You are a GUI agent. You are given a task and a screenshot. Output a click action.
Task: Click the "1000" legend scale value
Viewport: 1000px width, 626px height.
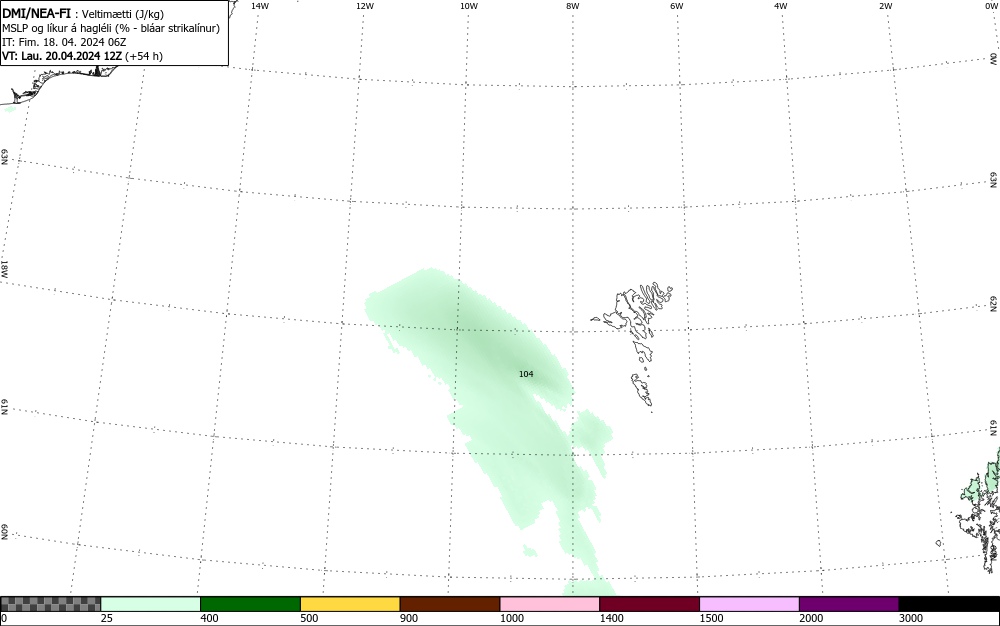(511, 618)
